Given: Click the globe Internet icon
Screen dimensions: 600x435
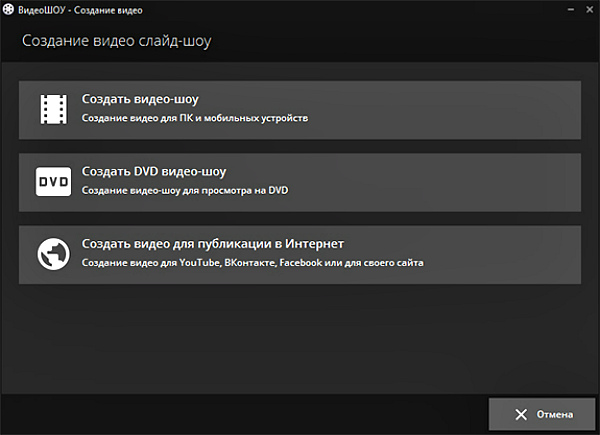Looking at the screenshot, I should tap(52, 254).
